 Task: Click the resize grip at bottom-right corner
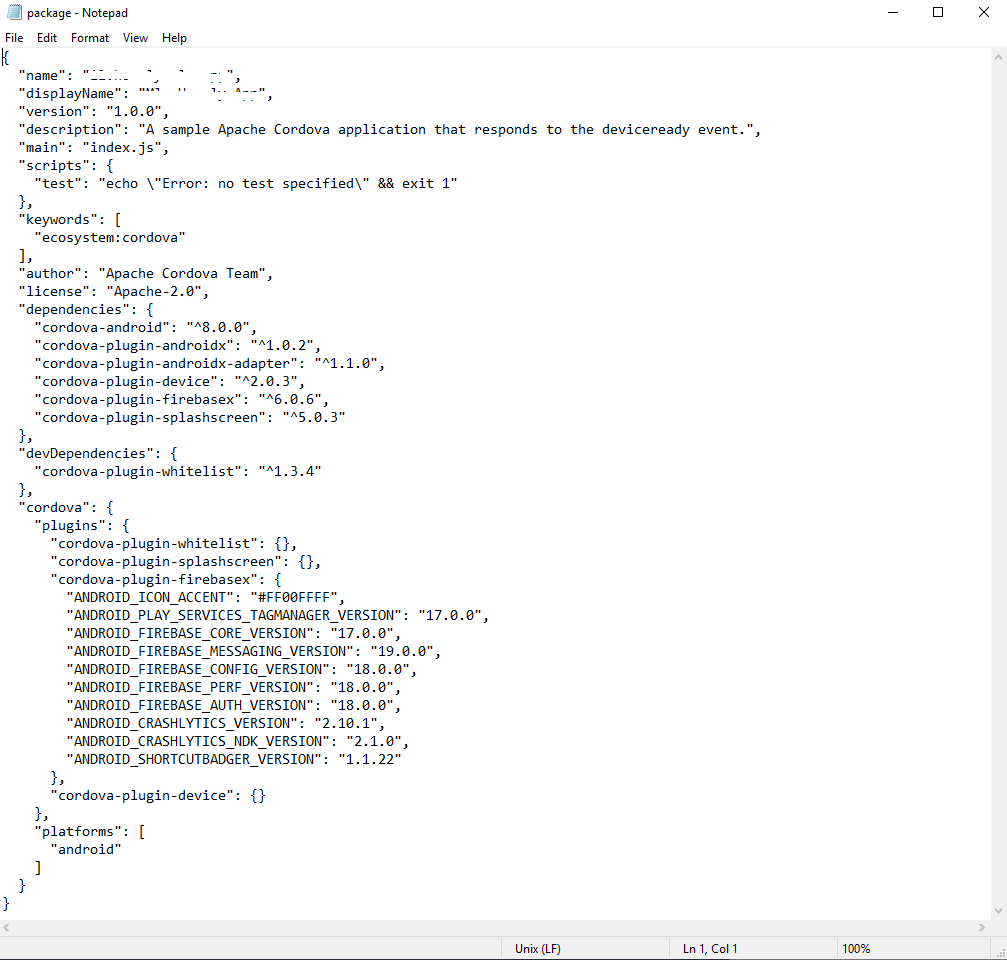pyautogui.click(x=1001, y=953)
